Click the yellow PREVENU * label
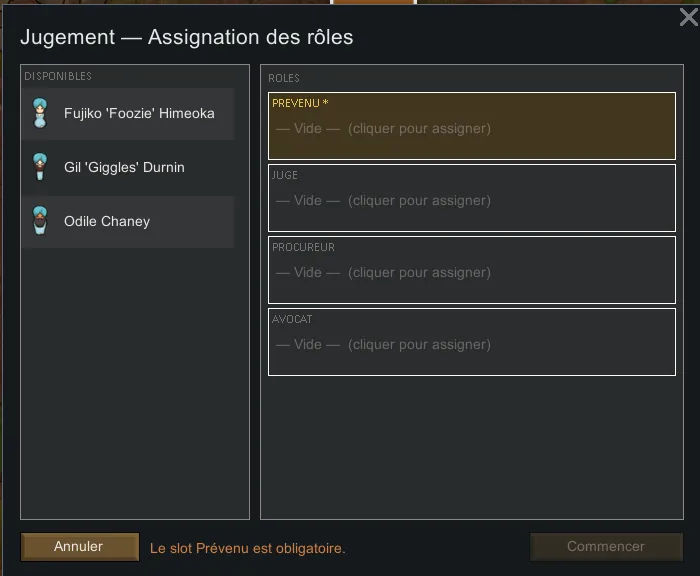 [300, 103]
